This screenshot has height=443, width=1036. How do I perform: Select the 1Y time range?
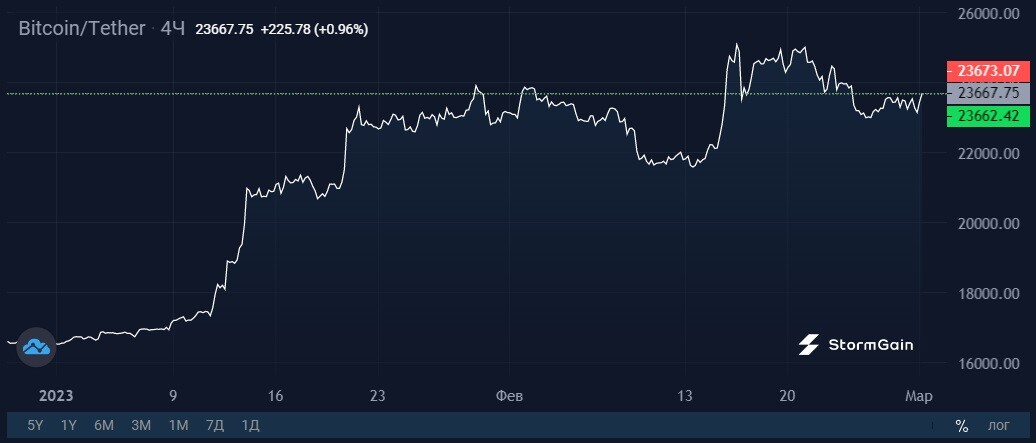(x=69, y=425)
